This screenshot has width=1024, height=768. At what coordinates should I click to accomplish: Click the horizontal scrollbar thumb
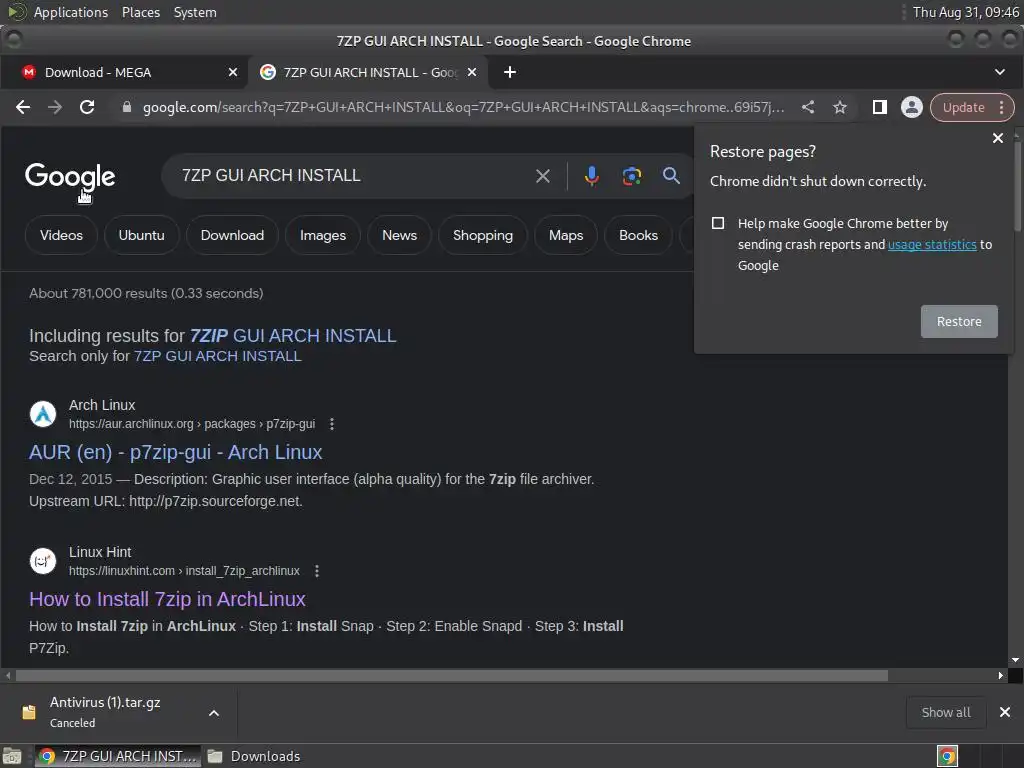pos(451,675)
